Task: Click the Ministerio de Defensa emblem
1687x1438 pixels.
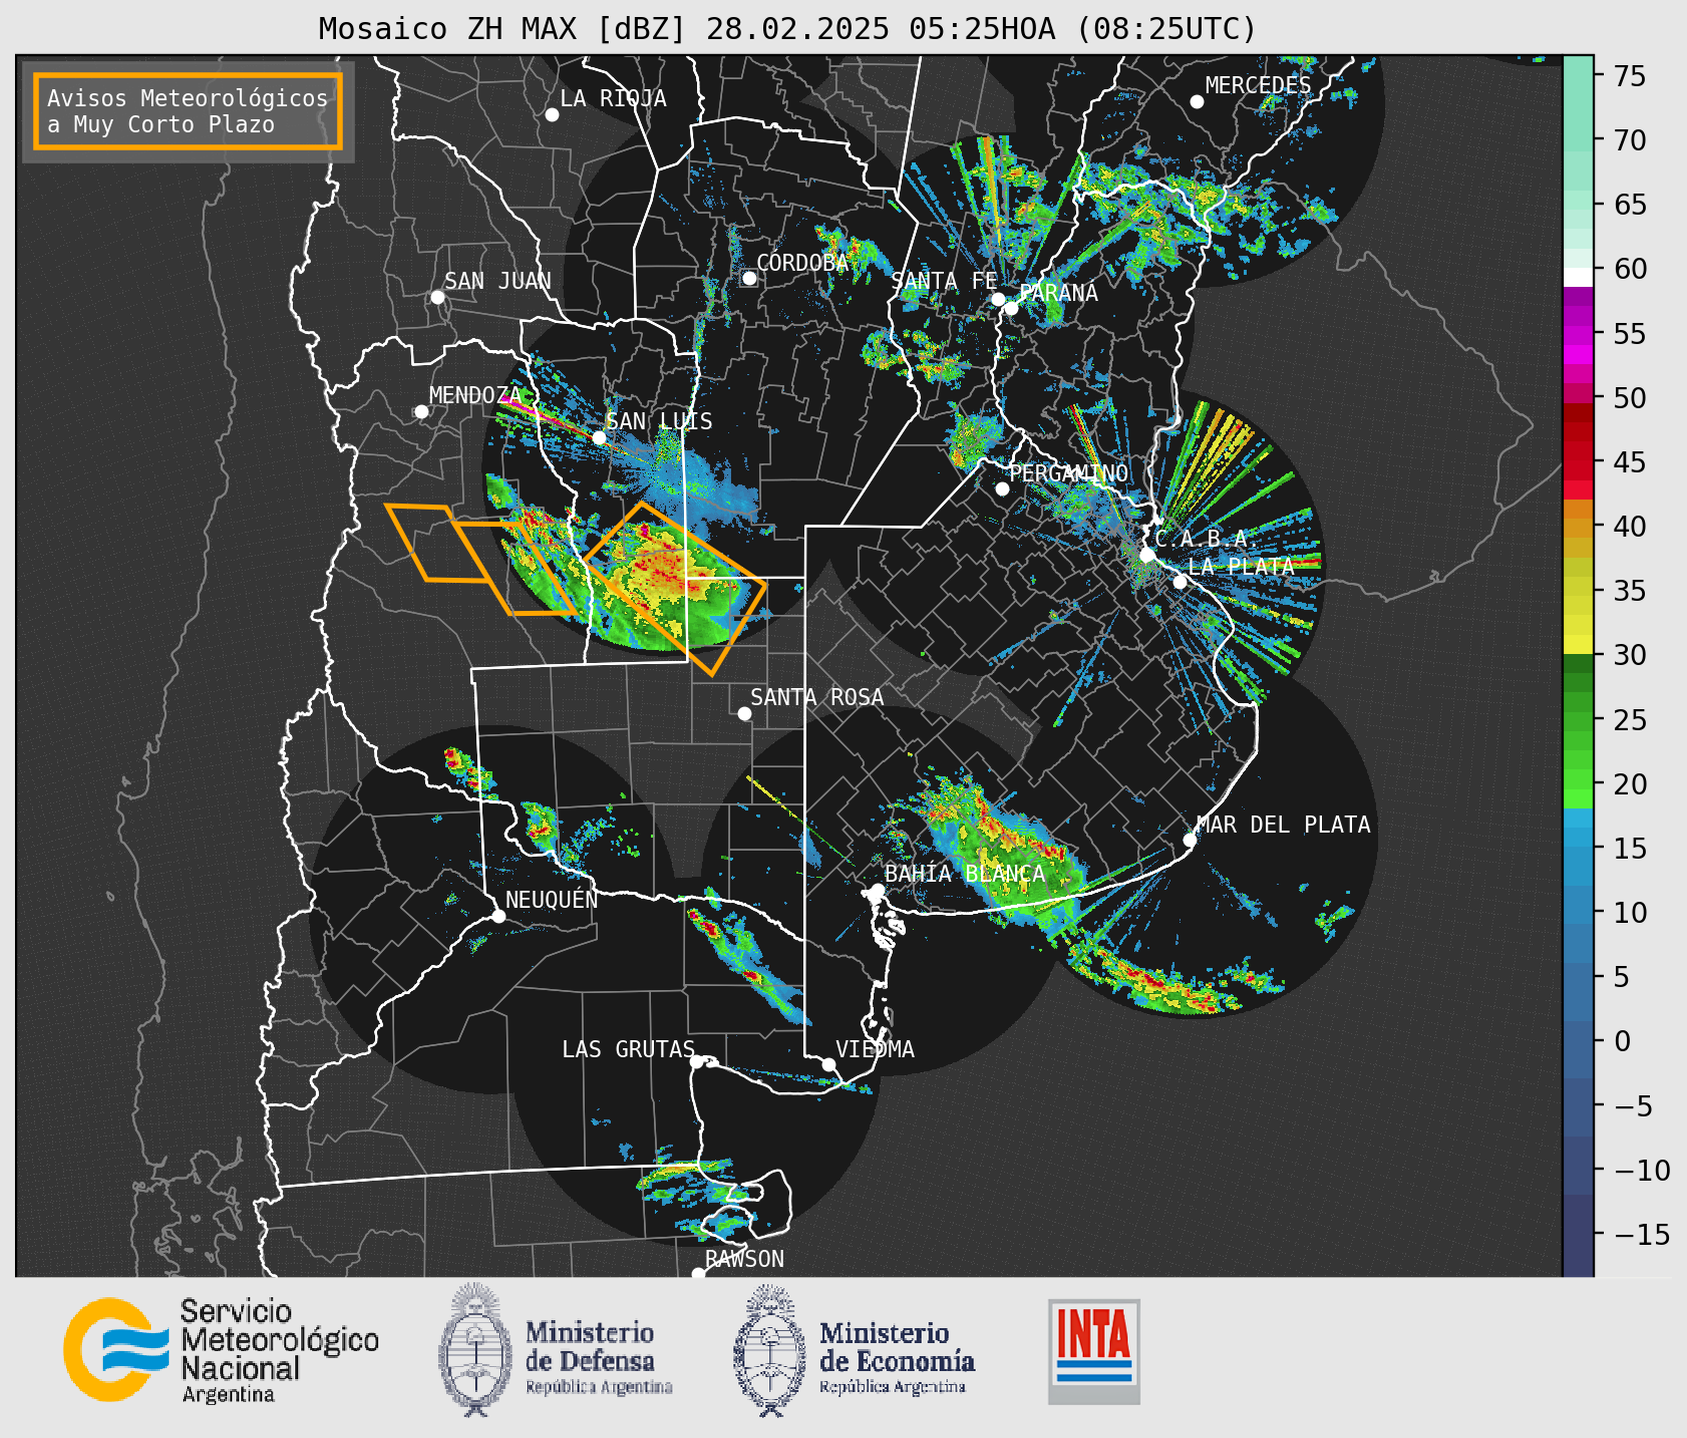Action: (x=475, y=1349)
